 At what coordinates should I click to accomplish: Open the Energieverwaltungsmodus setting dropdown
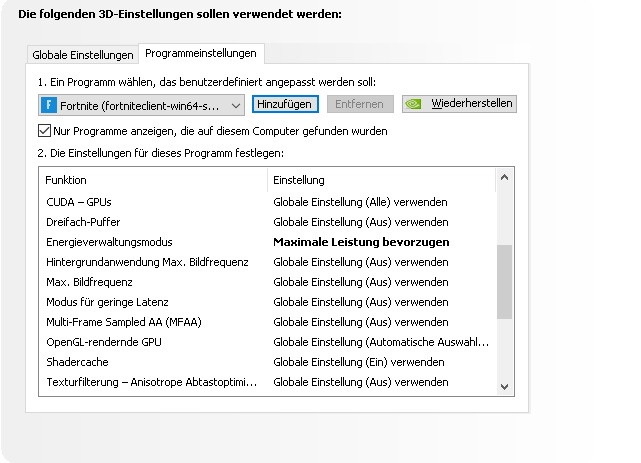[361, 242]
